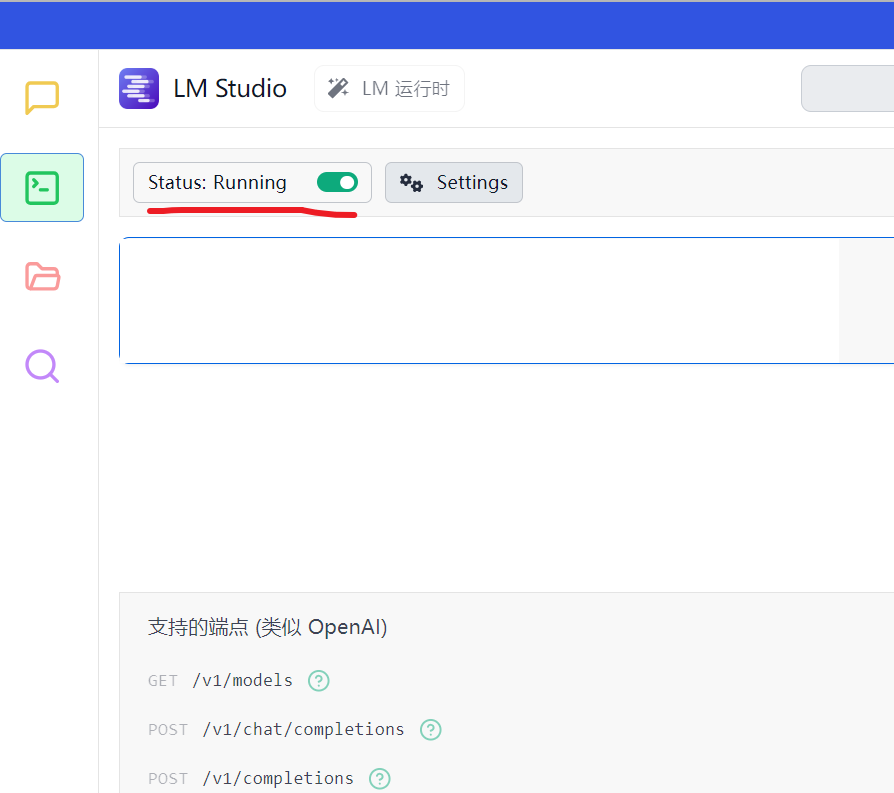This screenshot has height=793, width=894.
Task: Click help icon next to /v1/models
Action: [318, 681]
